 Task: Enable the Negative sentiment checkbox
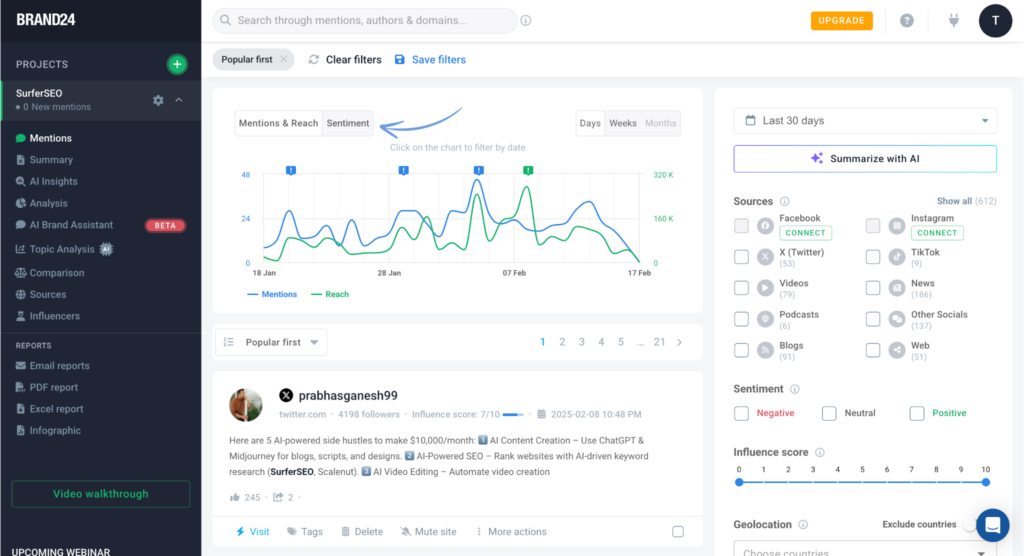click(x=741, y=414)
